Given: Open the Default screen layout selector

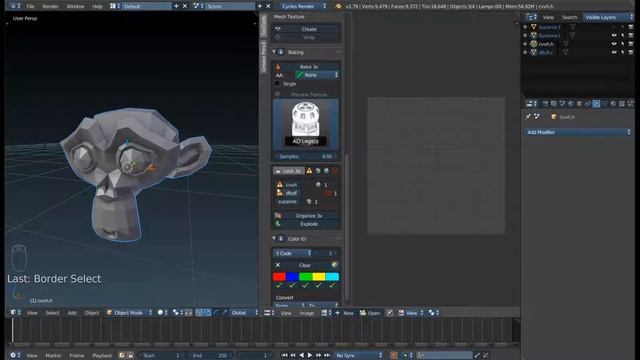Looking at the screenshot, I should [146, 6].
